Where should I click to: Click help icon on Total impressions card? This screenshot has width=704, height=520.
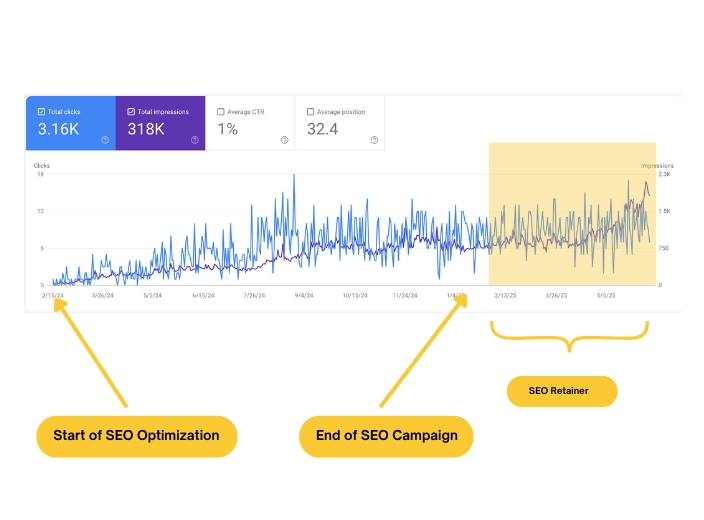click(x=195, y=140)
